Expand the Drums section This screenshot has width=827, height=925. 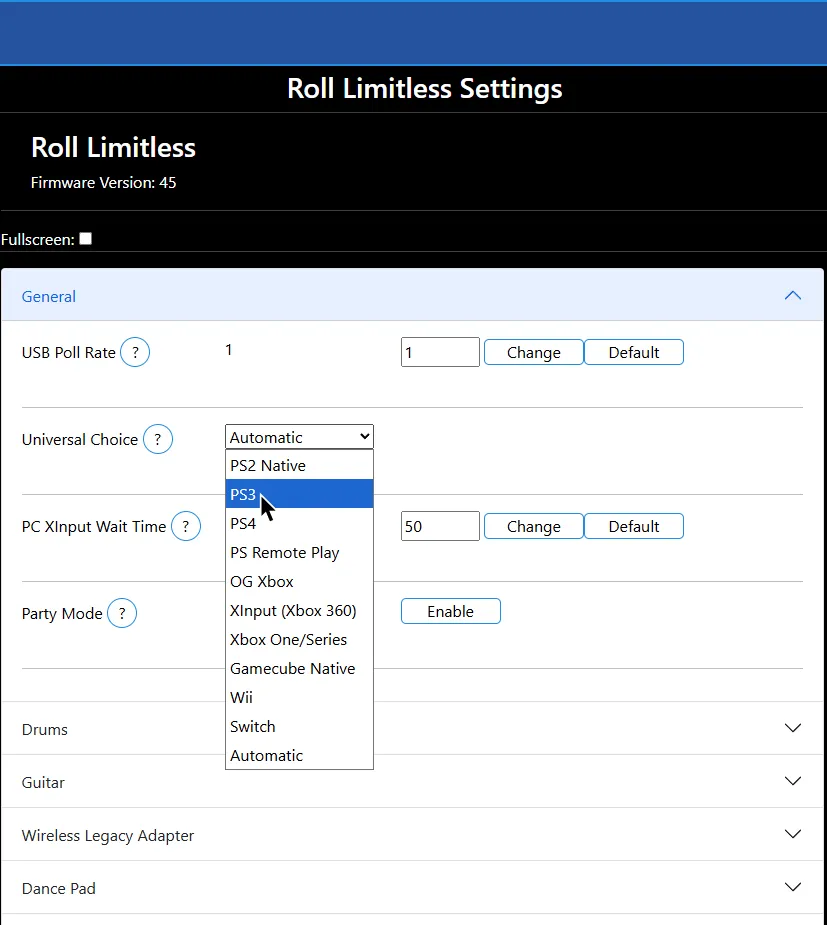click(x=792, y=728)
